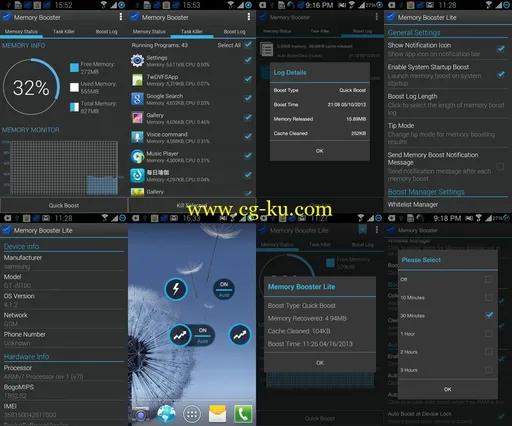The width and height of the screenshot is (512, 426).
Task: Tap the ON Auto widget beside lightning widget
Action: 224,289
